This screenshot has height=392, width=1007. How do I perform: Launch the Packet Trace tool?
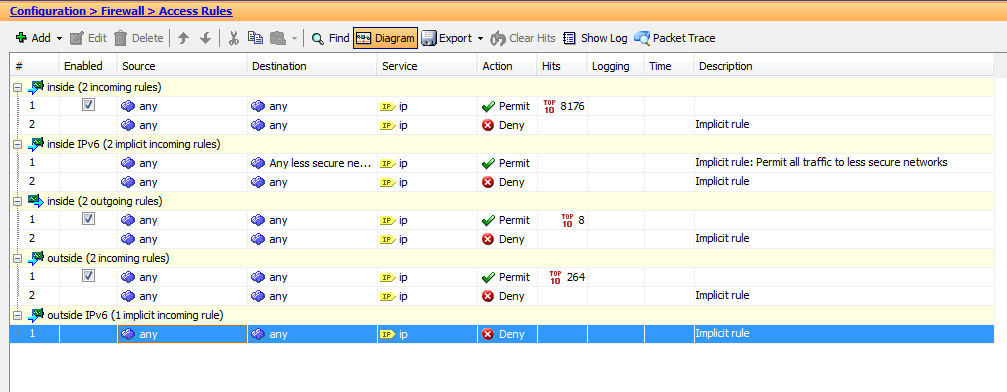pyautogui.click(x=674, y=39)
